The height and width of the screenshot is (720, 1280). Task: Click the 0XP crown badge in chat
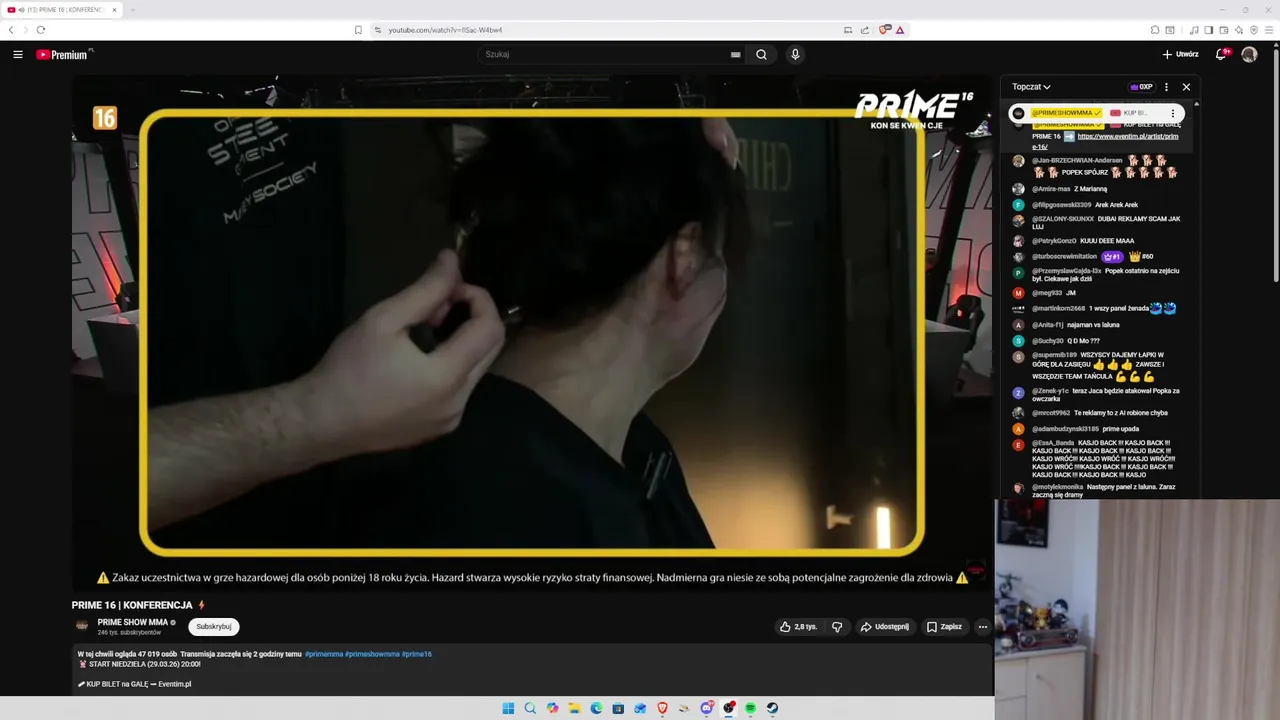tap(1141, 87)
